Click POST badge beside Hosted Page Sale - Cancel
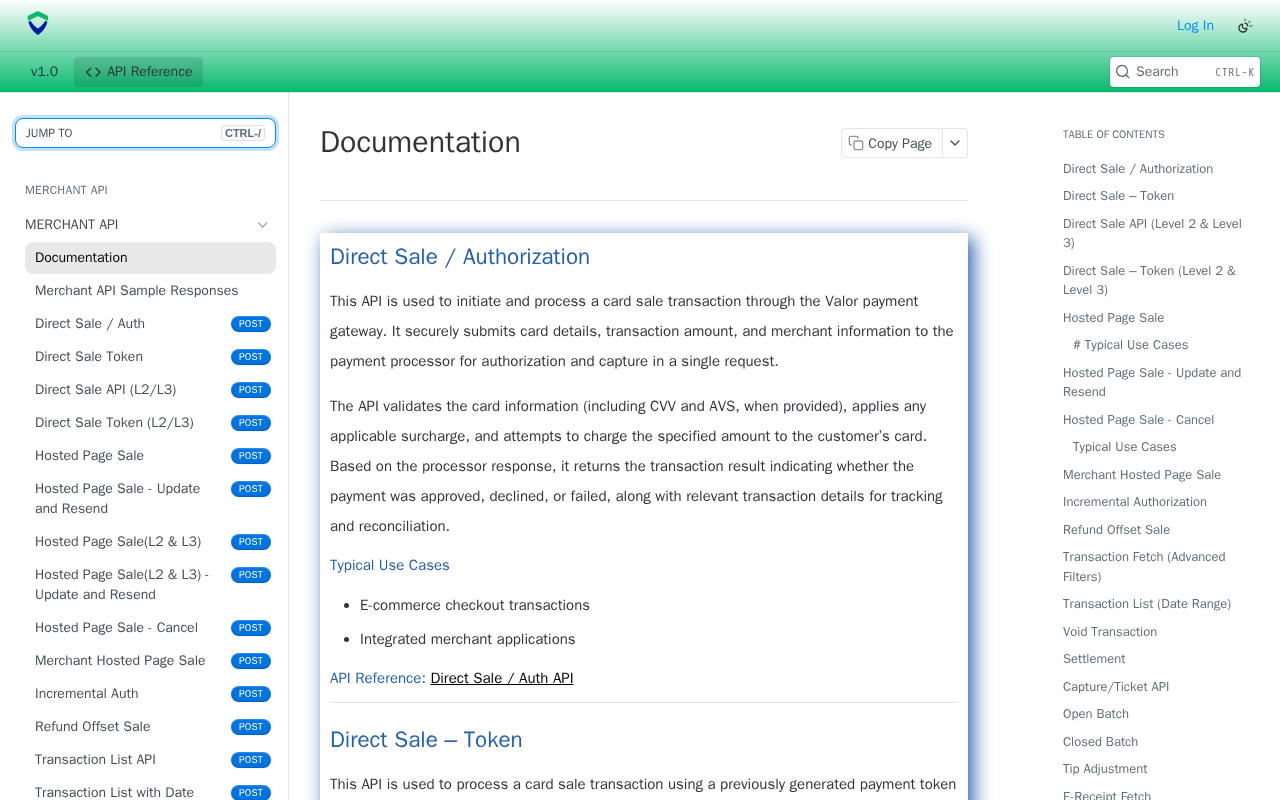The height and width of the screenshot is (800, 1280). pos(251,628)
